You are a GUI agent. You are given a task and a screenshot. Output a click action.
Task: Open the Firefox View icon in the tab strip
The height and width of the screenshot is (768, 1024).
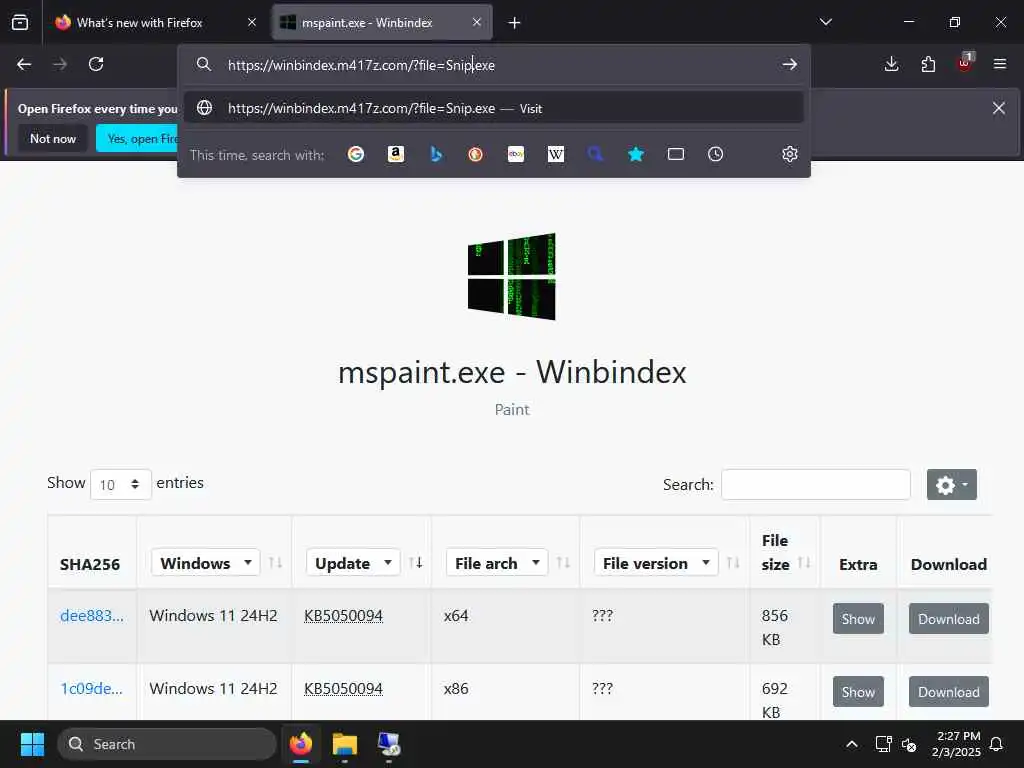(20, 22)
